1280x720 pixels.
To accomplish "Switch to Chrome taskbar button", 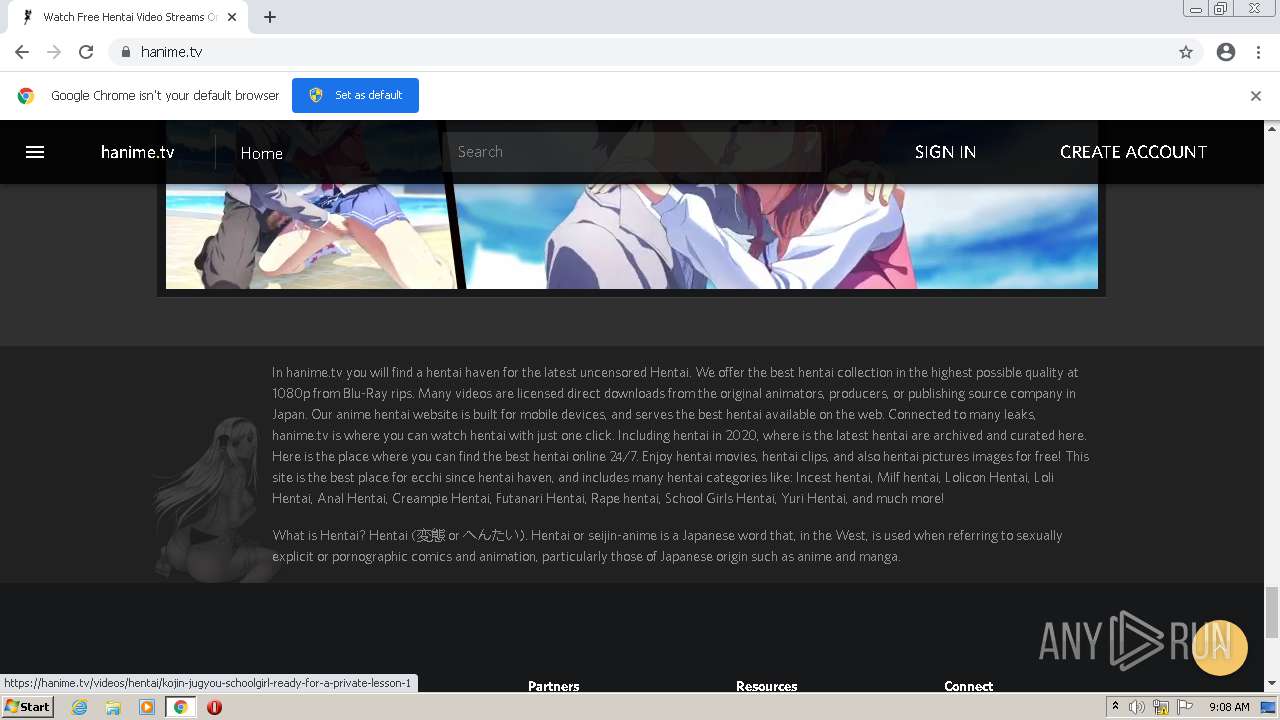I will click(181, 707).
